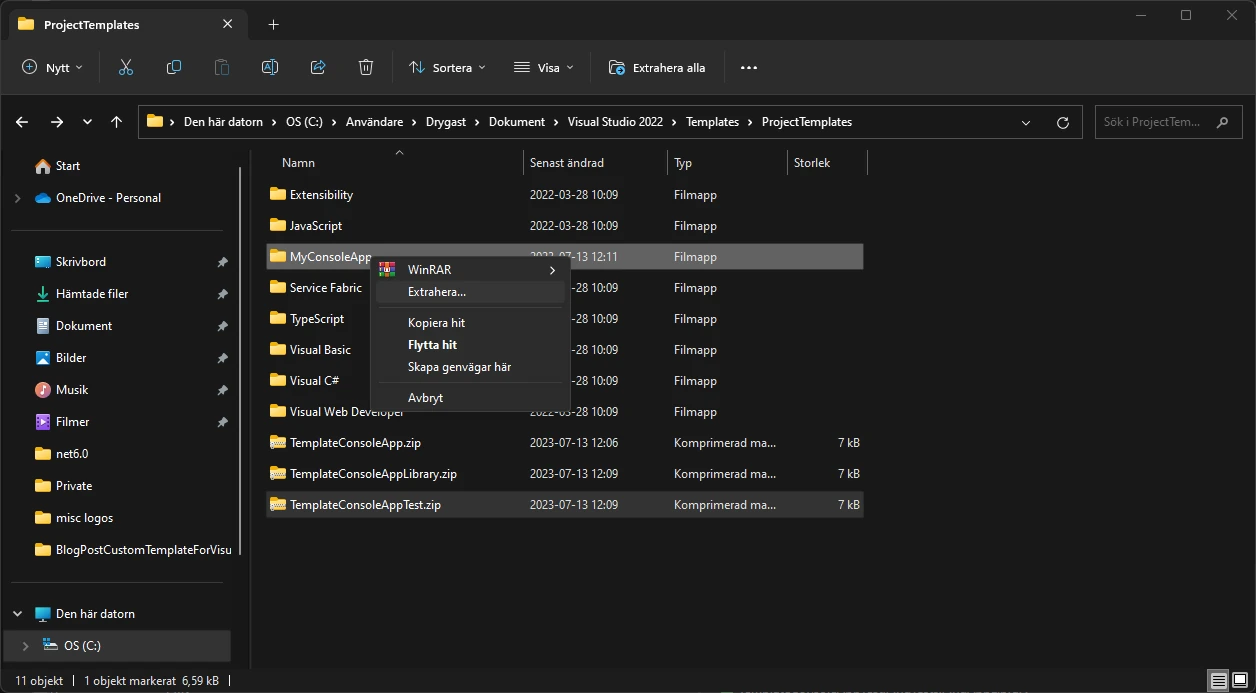Image resolution: width=1256 pixels, height=693 pixels.
Task: Select the Copy icon in the toolbar
Action: pos(173,67)
